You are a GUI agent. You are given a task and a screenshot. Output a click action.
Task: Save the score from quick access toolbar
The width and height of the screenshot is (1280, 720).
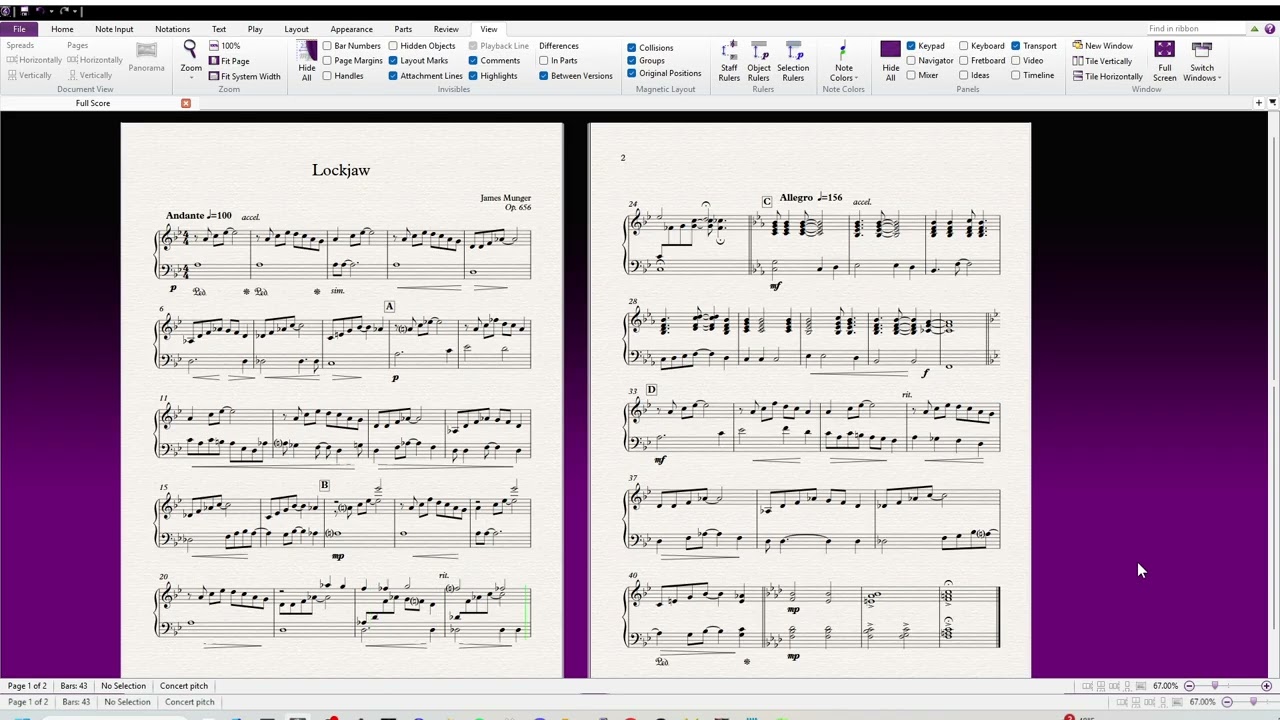[x=23, y=11]
